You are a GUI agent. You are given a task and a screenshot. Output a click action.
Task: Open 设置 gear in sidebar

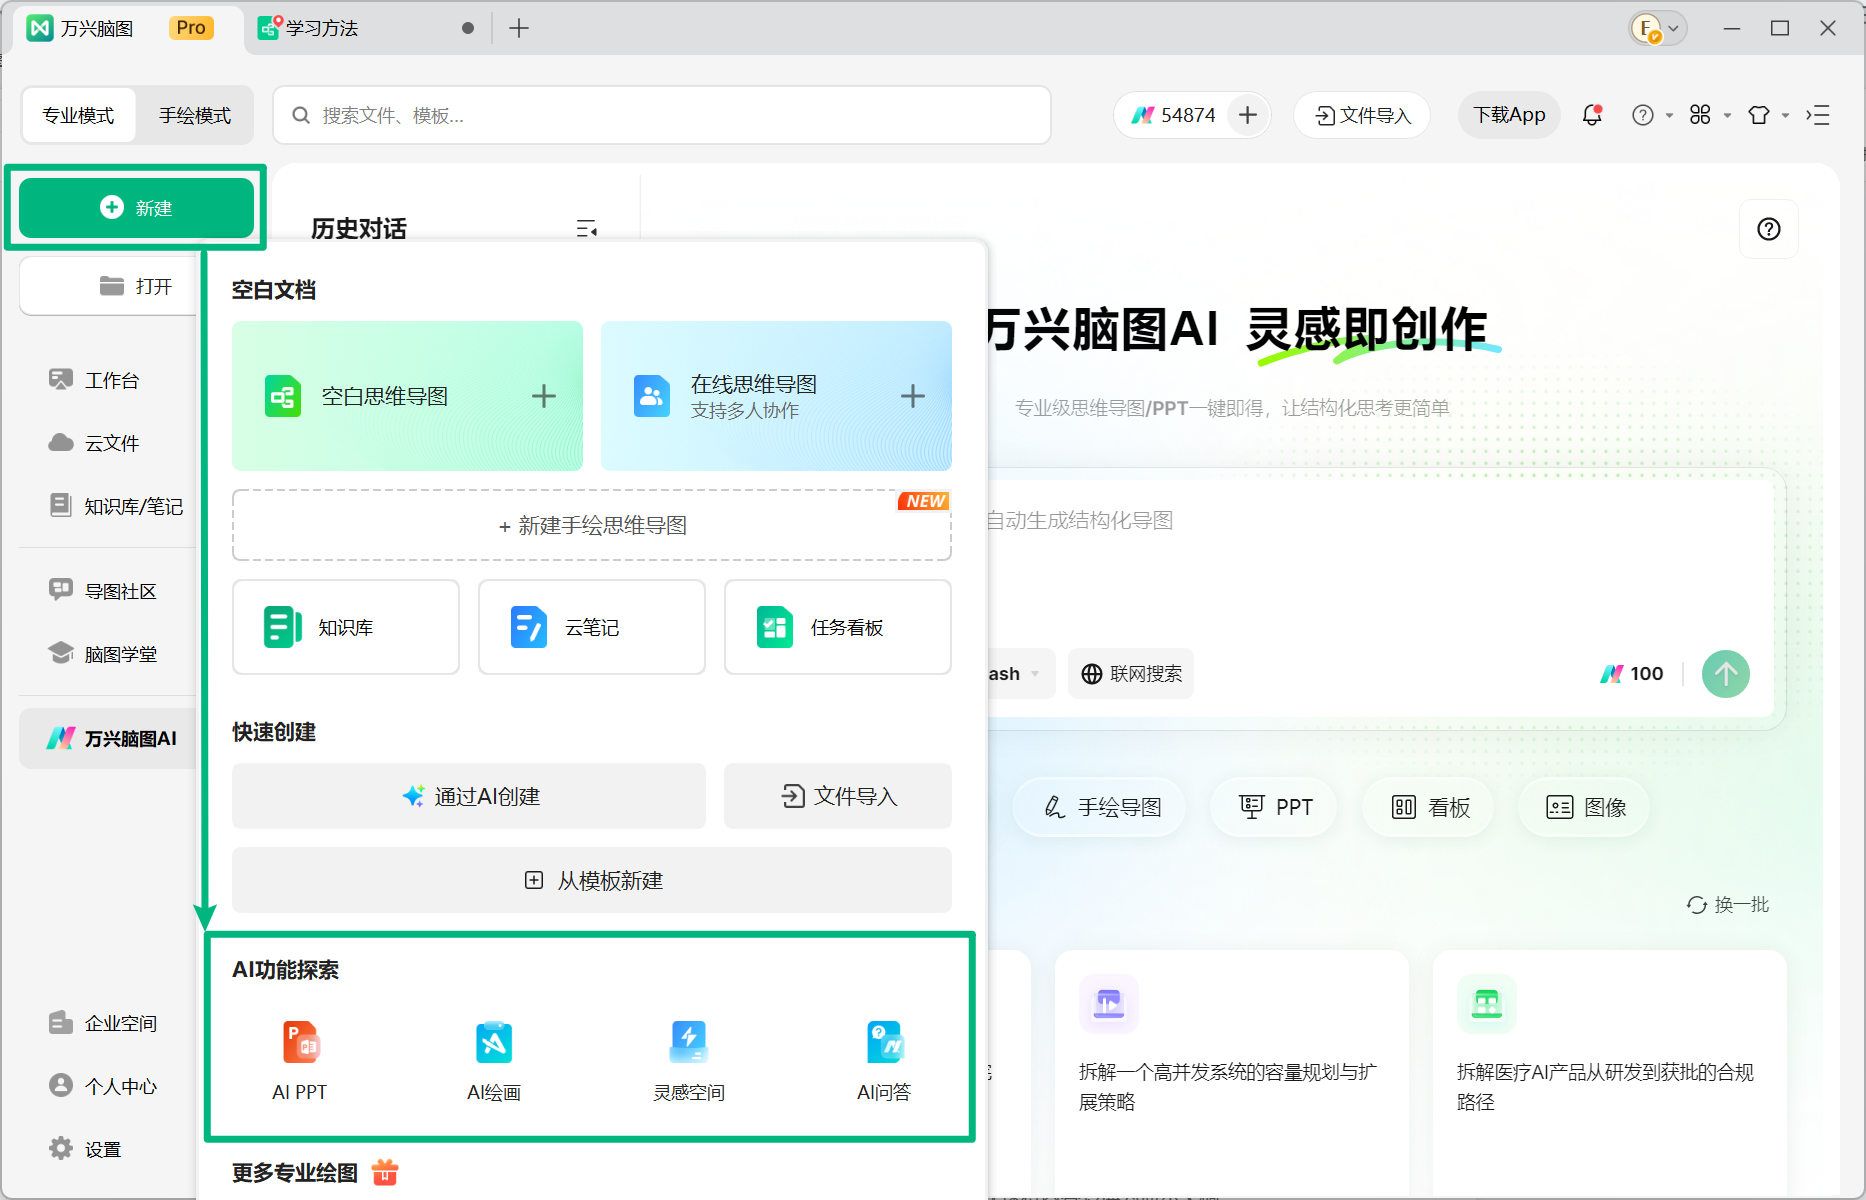point(86,1149)
